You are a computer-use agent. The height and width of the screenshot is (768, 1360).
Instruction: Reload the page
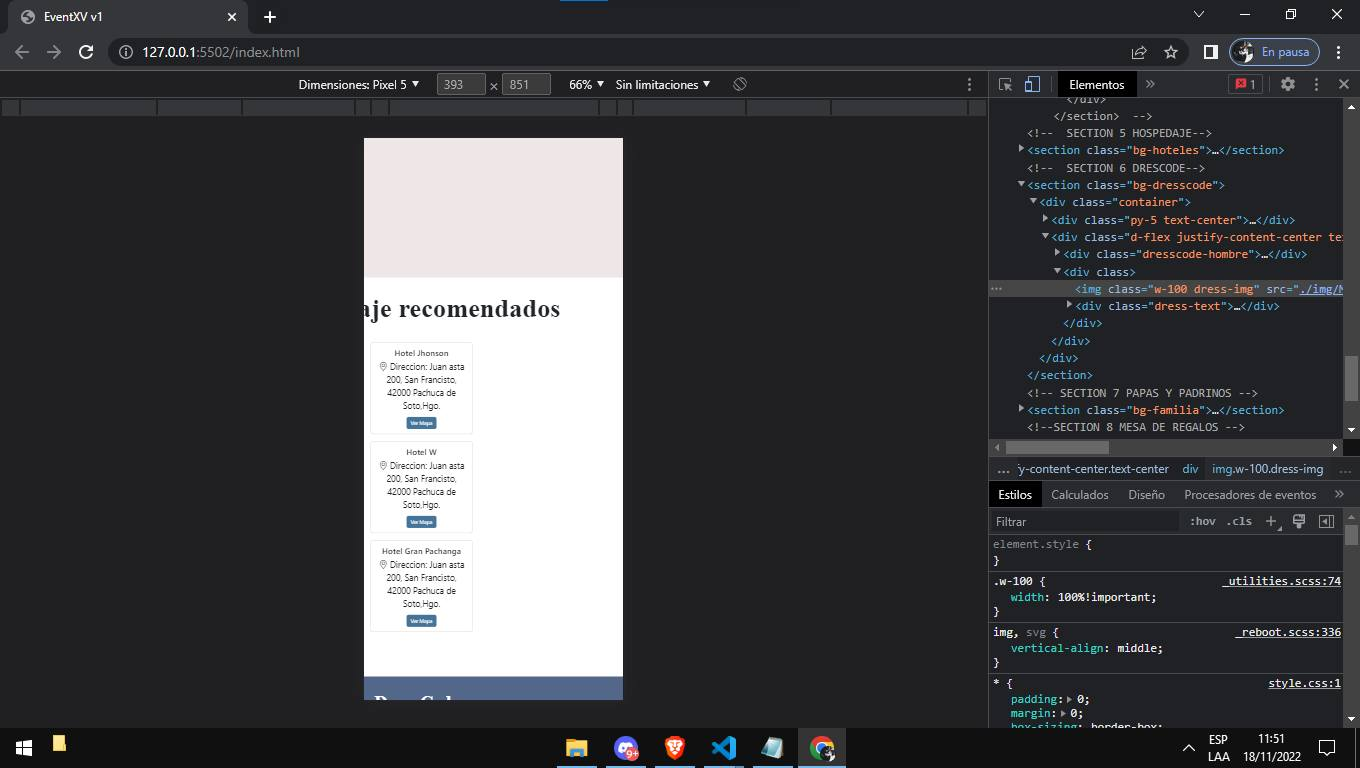86,52
